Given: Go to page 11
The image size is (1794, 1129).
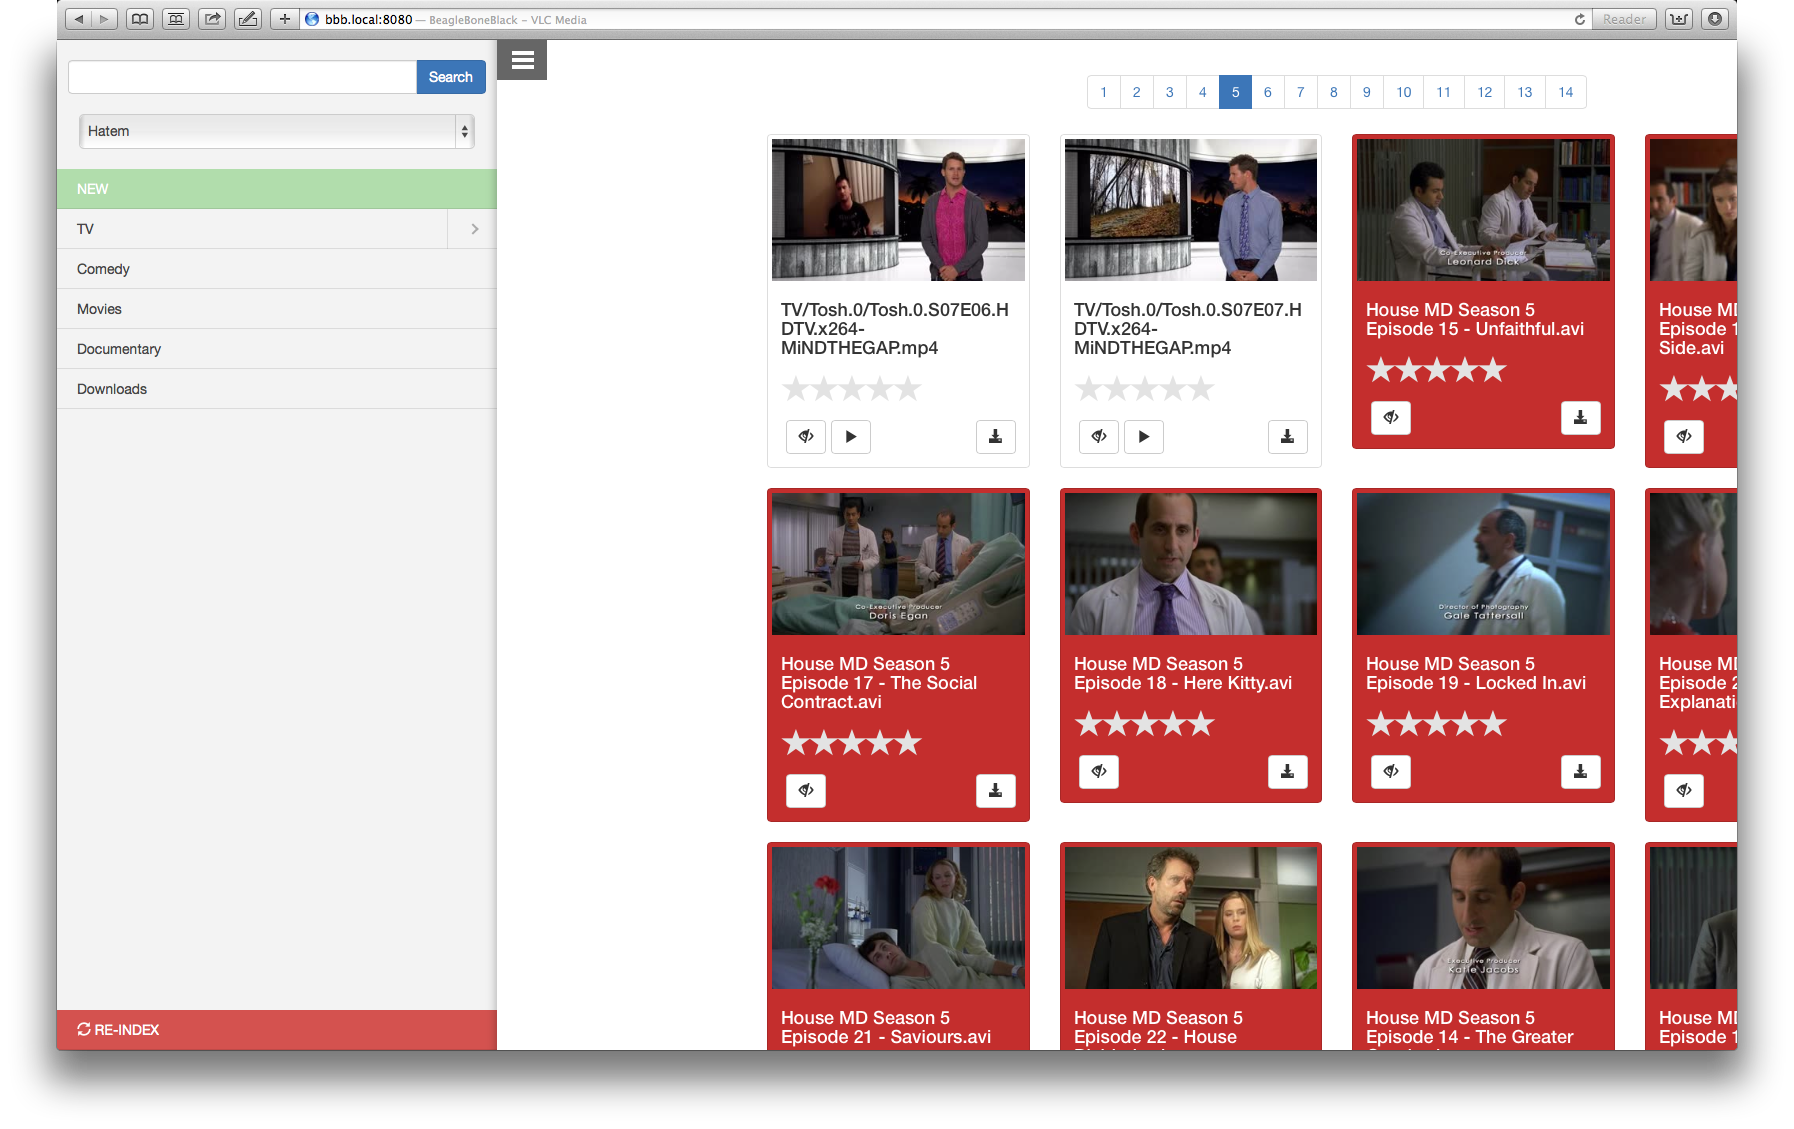Looking at the screenshot, I should 1444,92.
